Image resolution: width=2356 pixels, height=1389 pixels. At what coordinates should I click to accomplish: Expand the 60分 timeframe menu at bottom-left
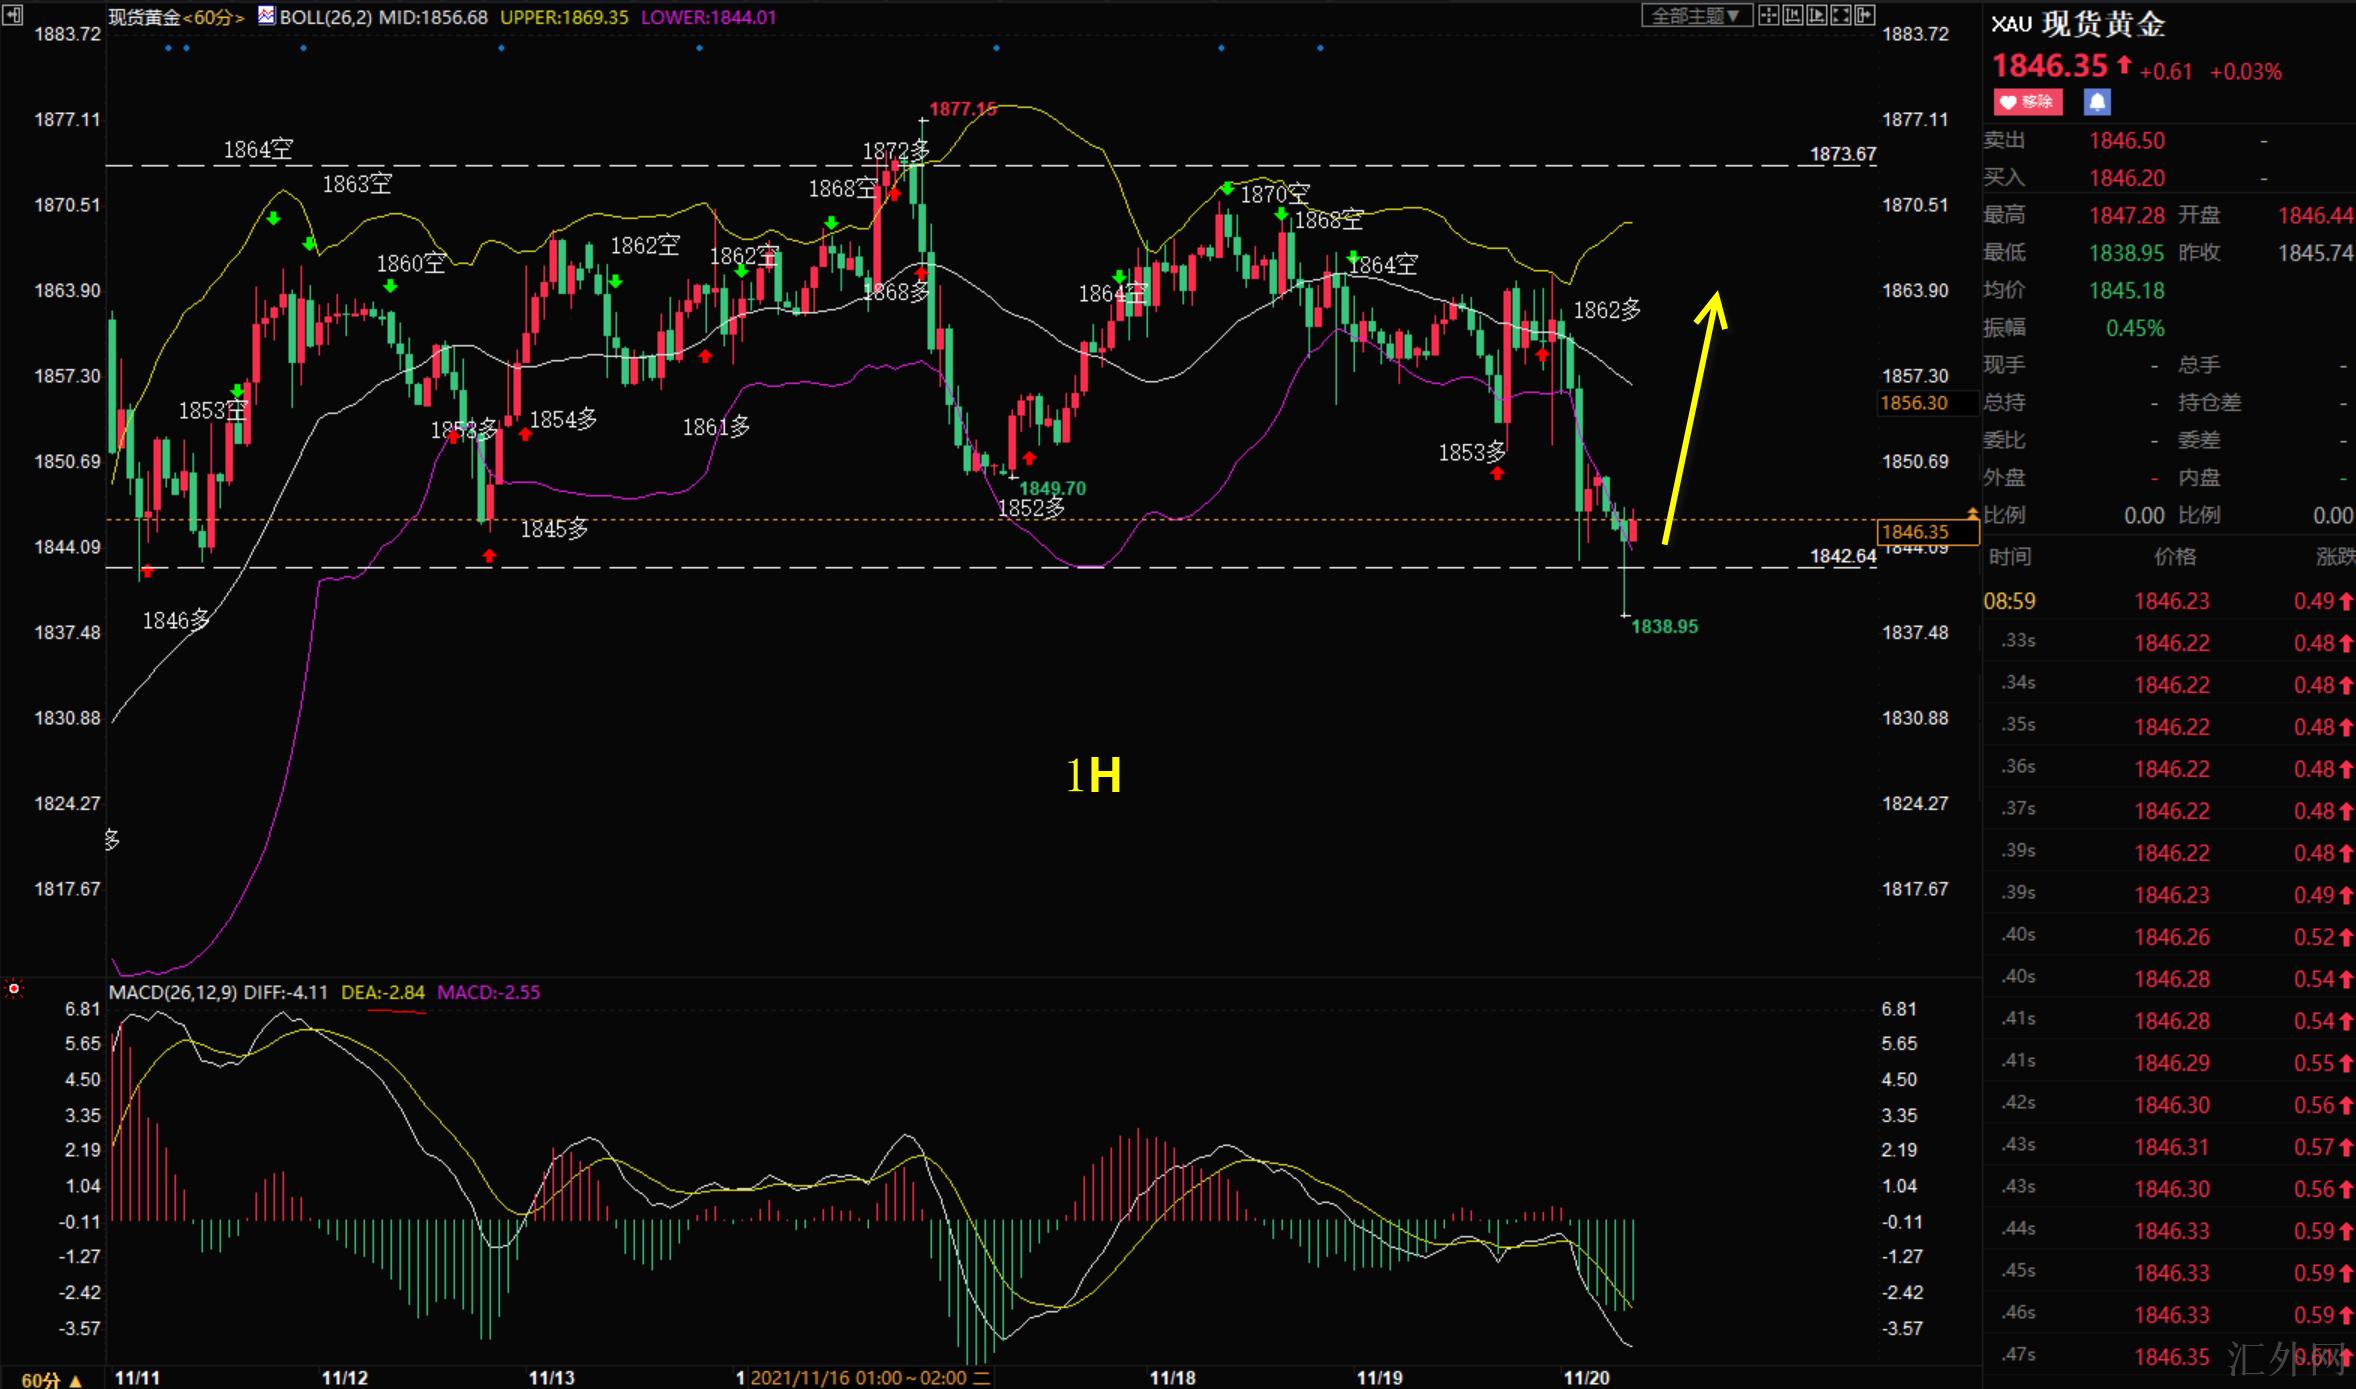point(50,1380)
